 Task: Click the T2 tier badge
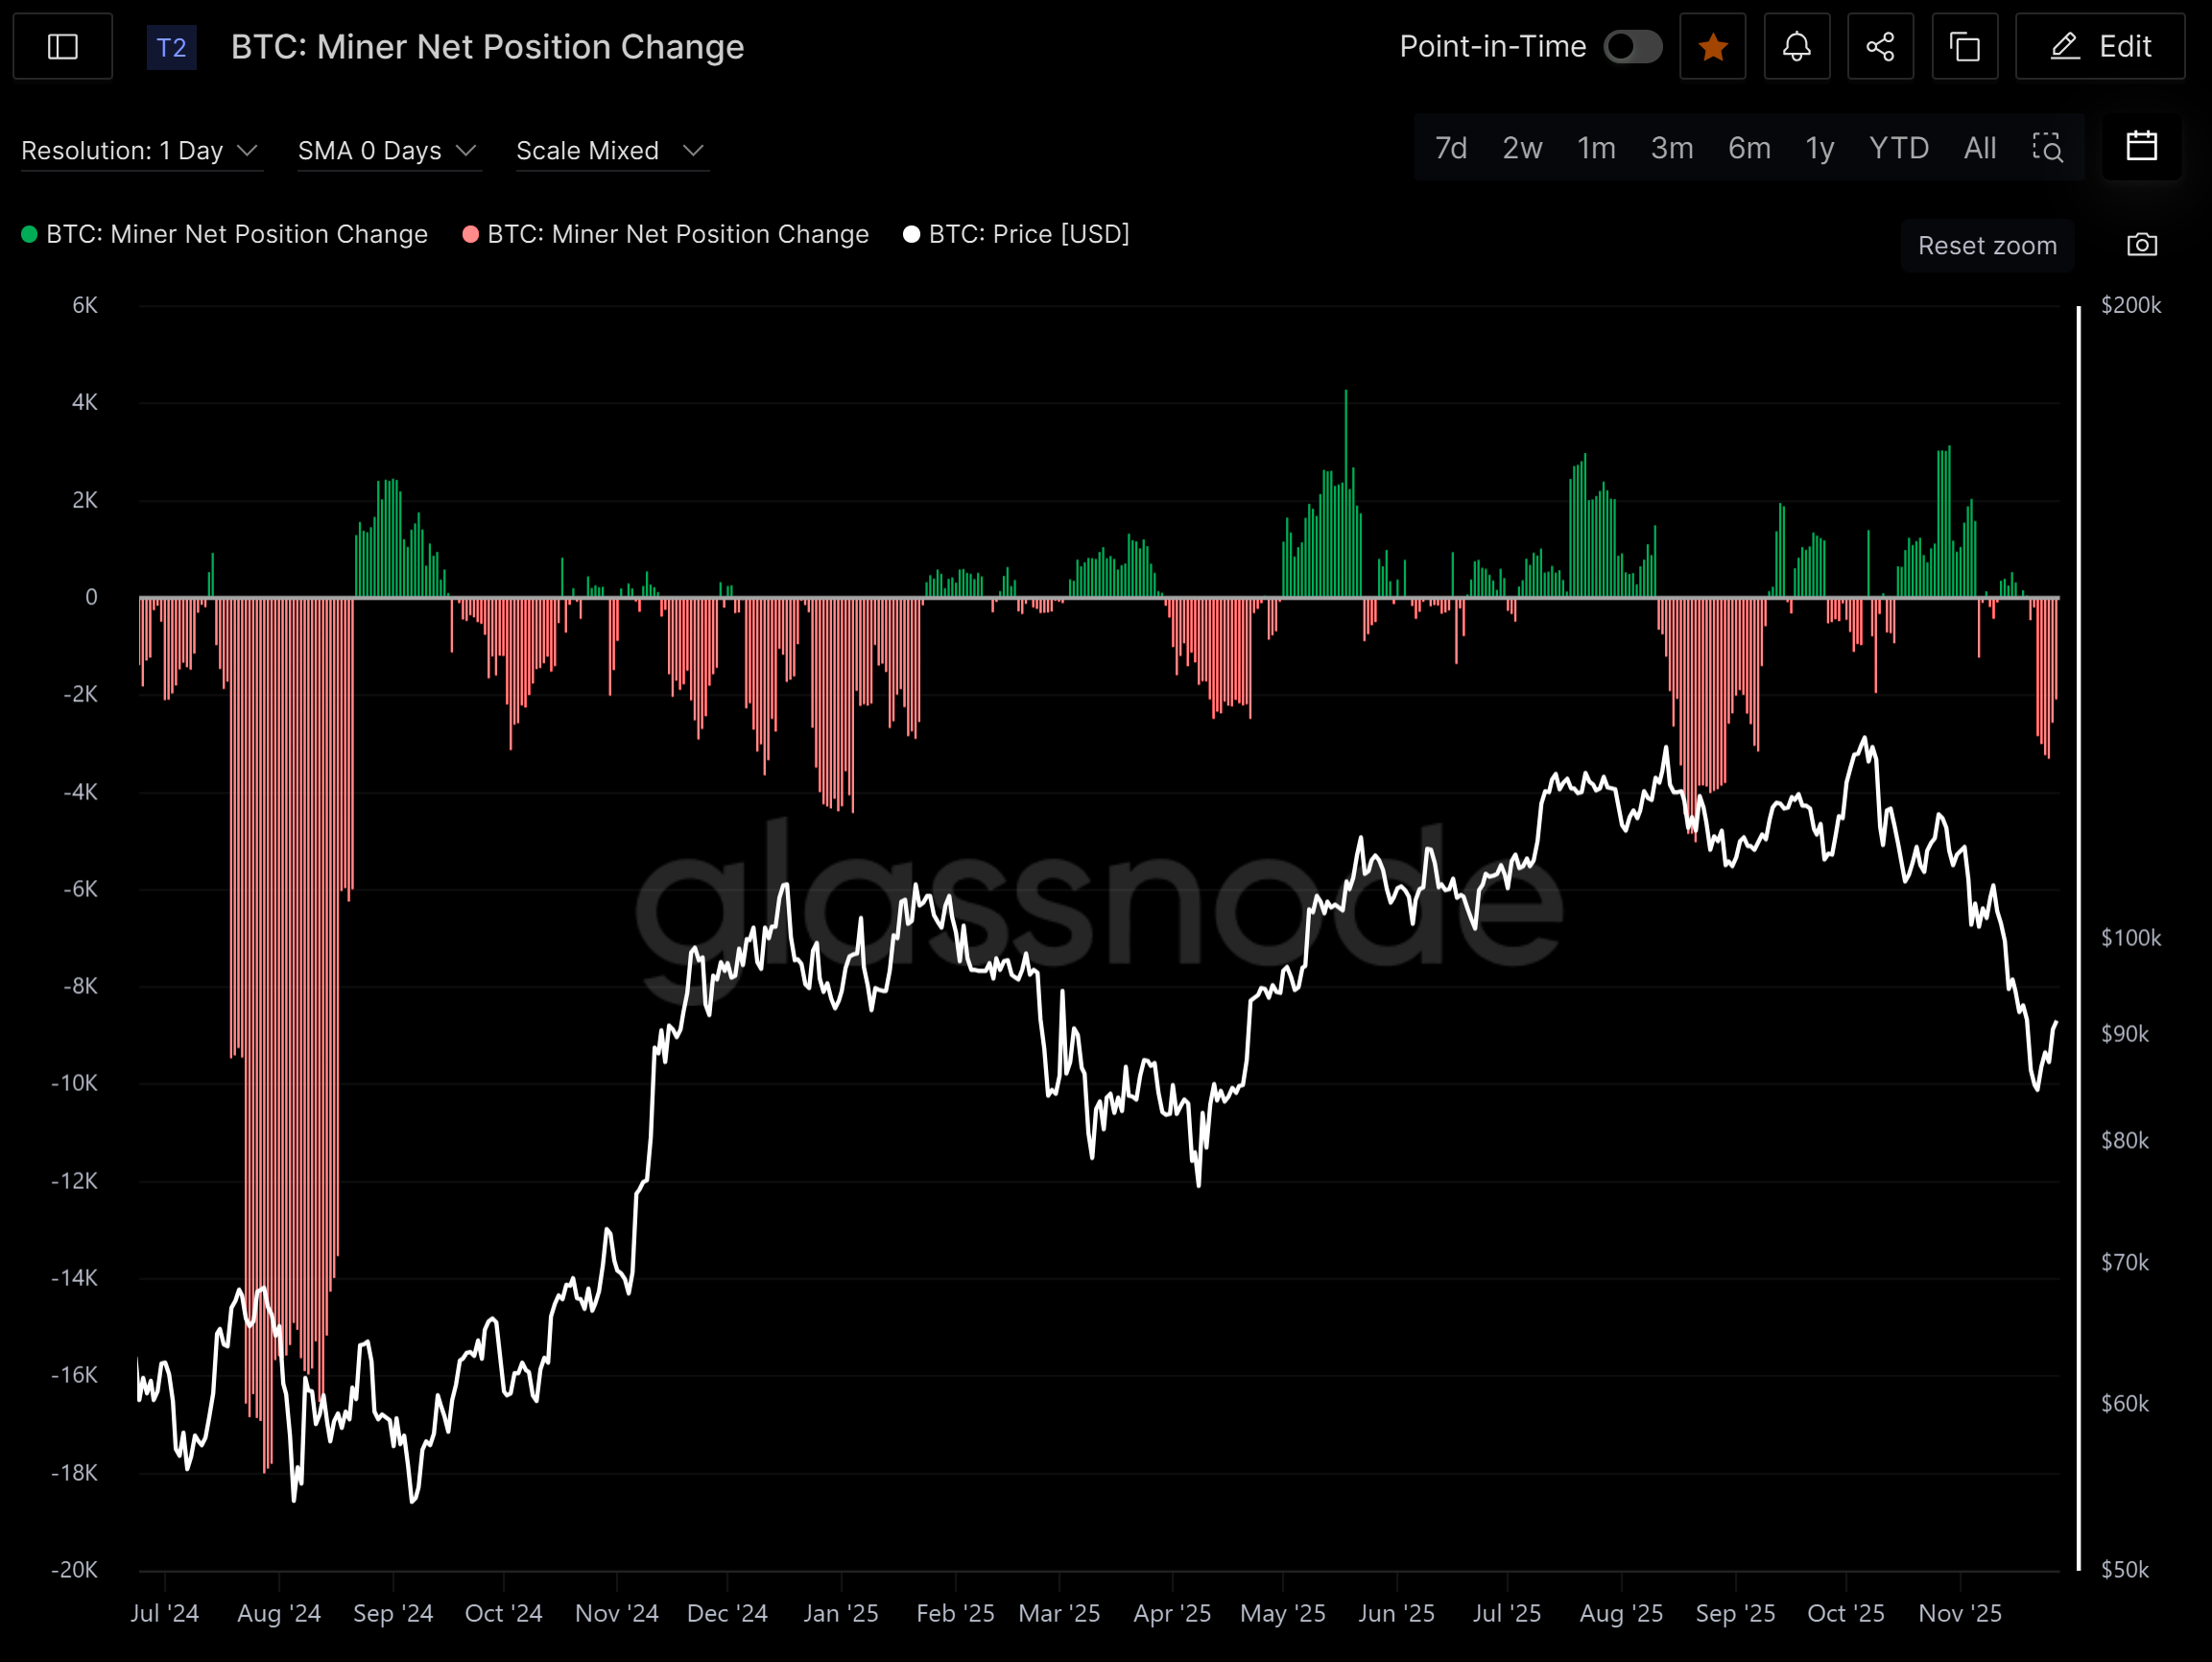[x=171, y=47]
